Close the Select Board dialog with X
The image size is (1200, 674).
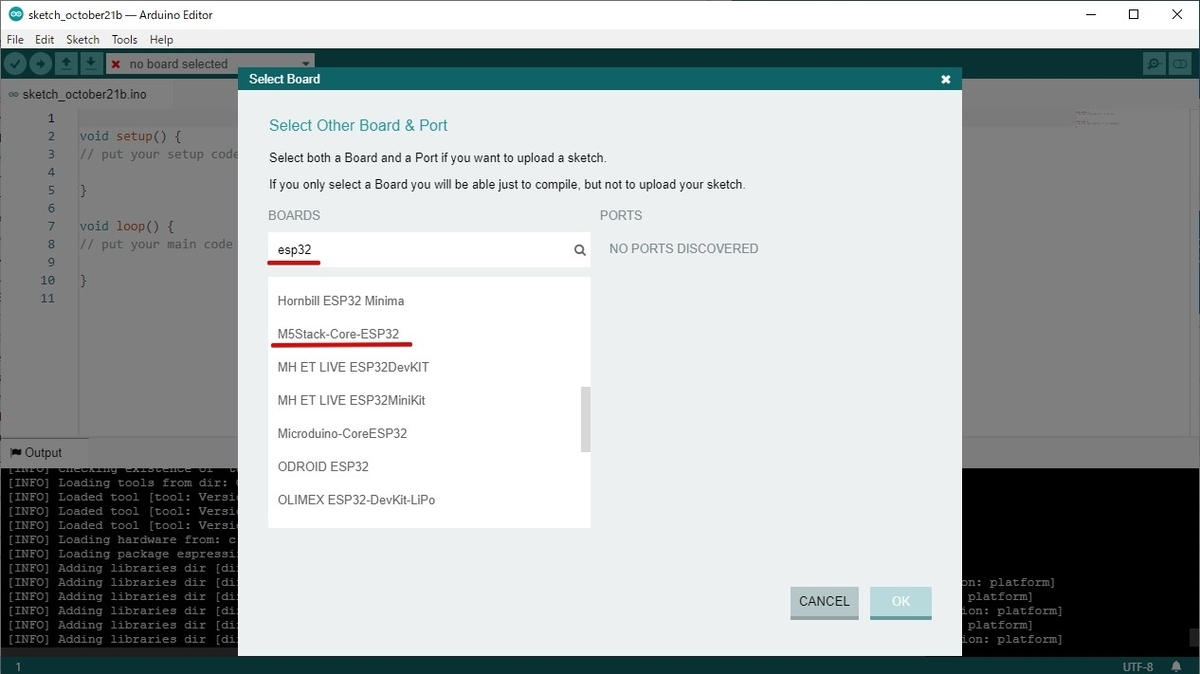point(946,79)
